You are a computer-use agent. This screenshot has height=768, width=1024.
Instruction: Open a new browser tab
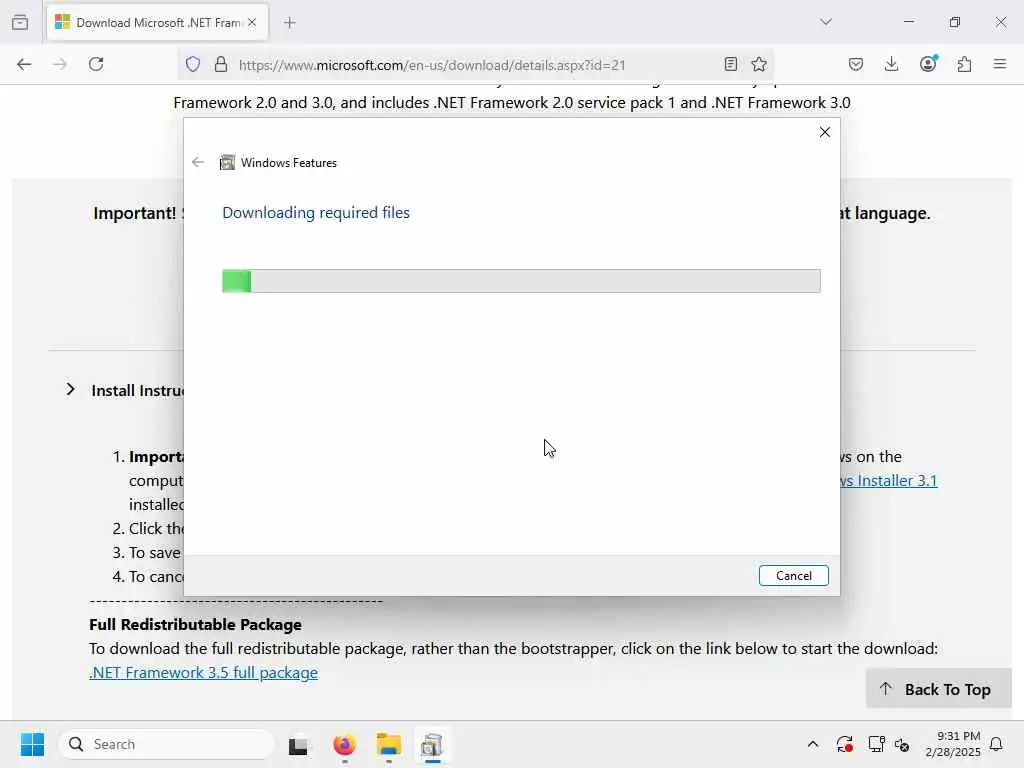pos(290,22)
